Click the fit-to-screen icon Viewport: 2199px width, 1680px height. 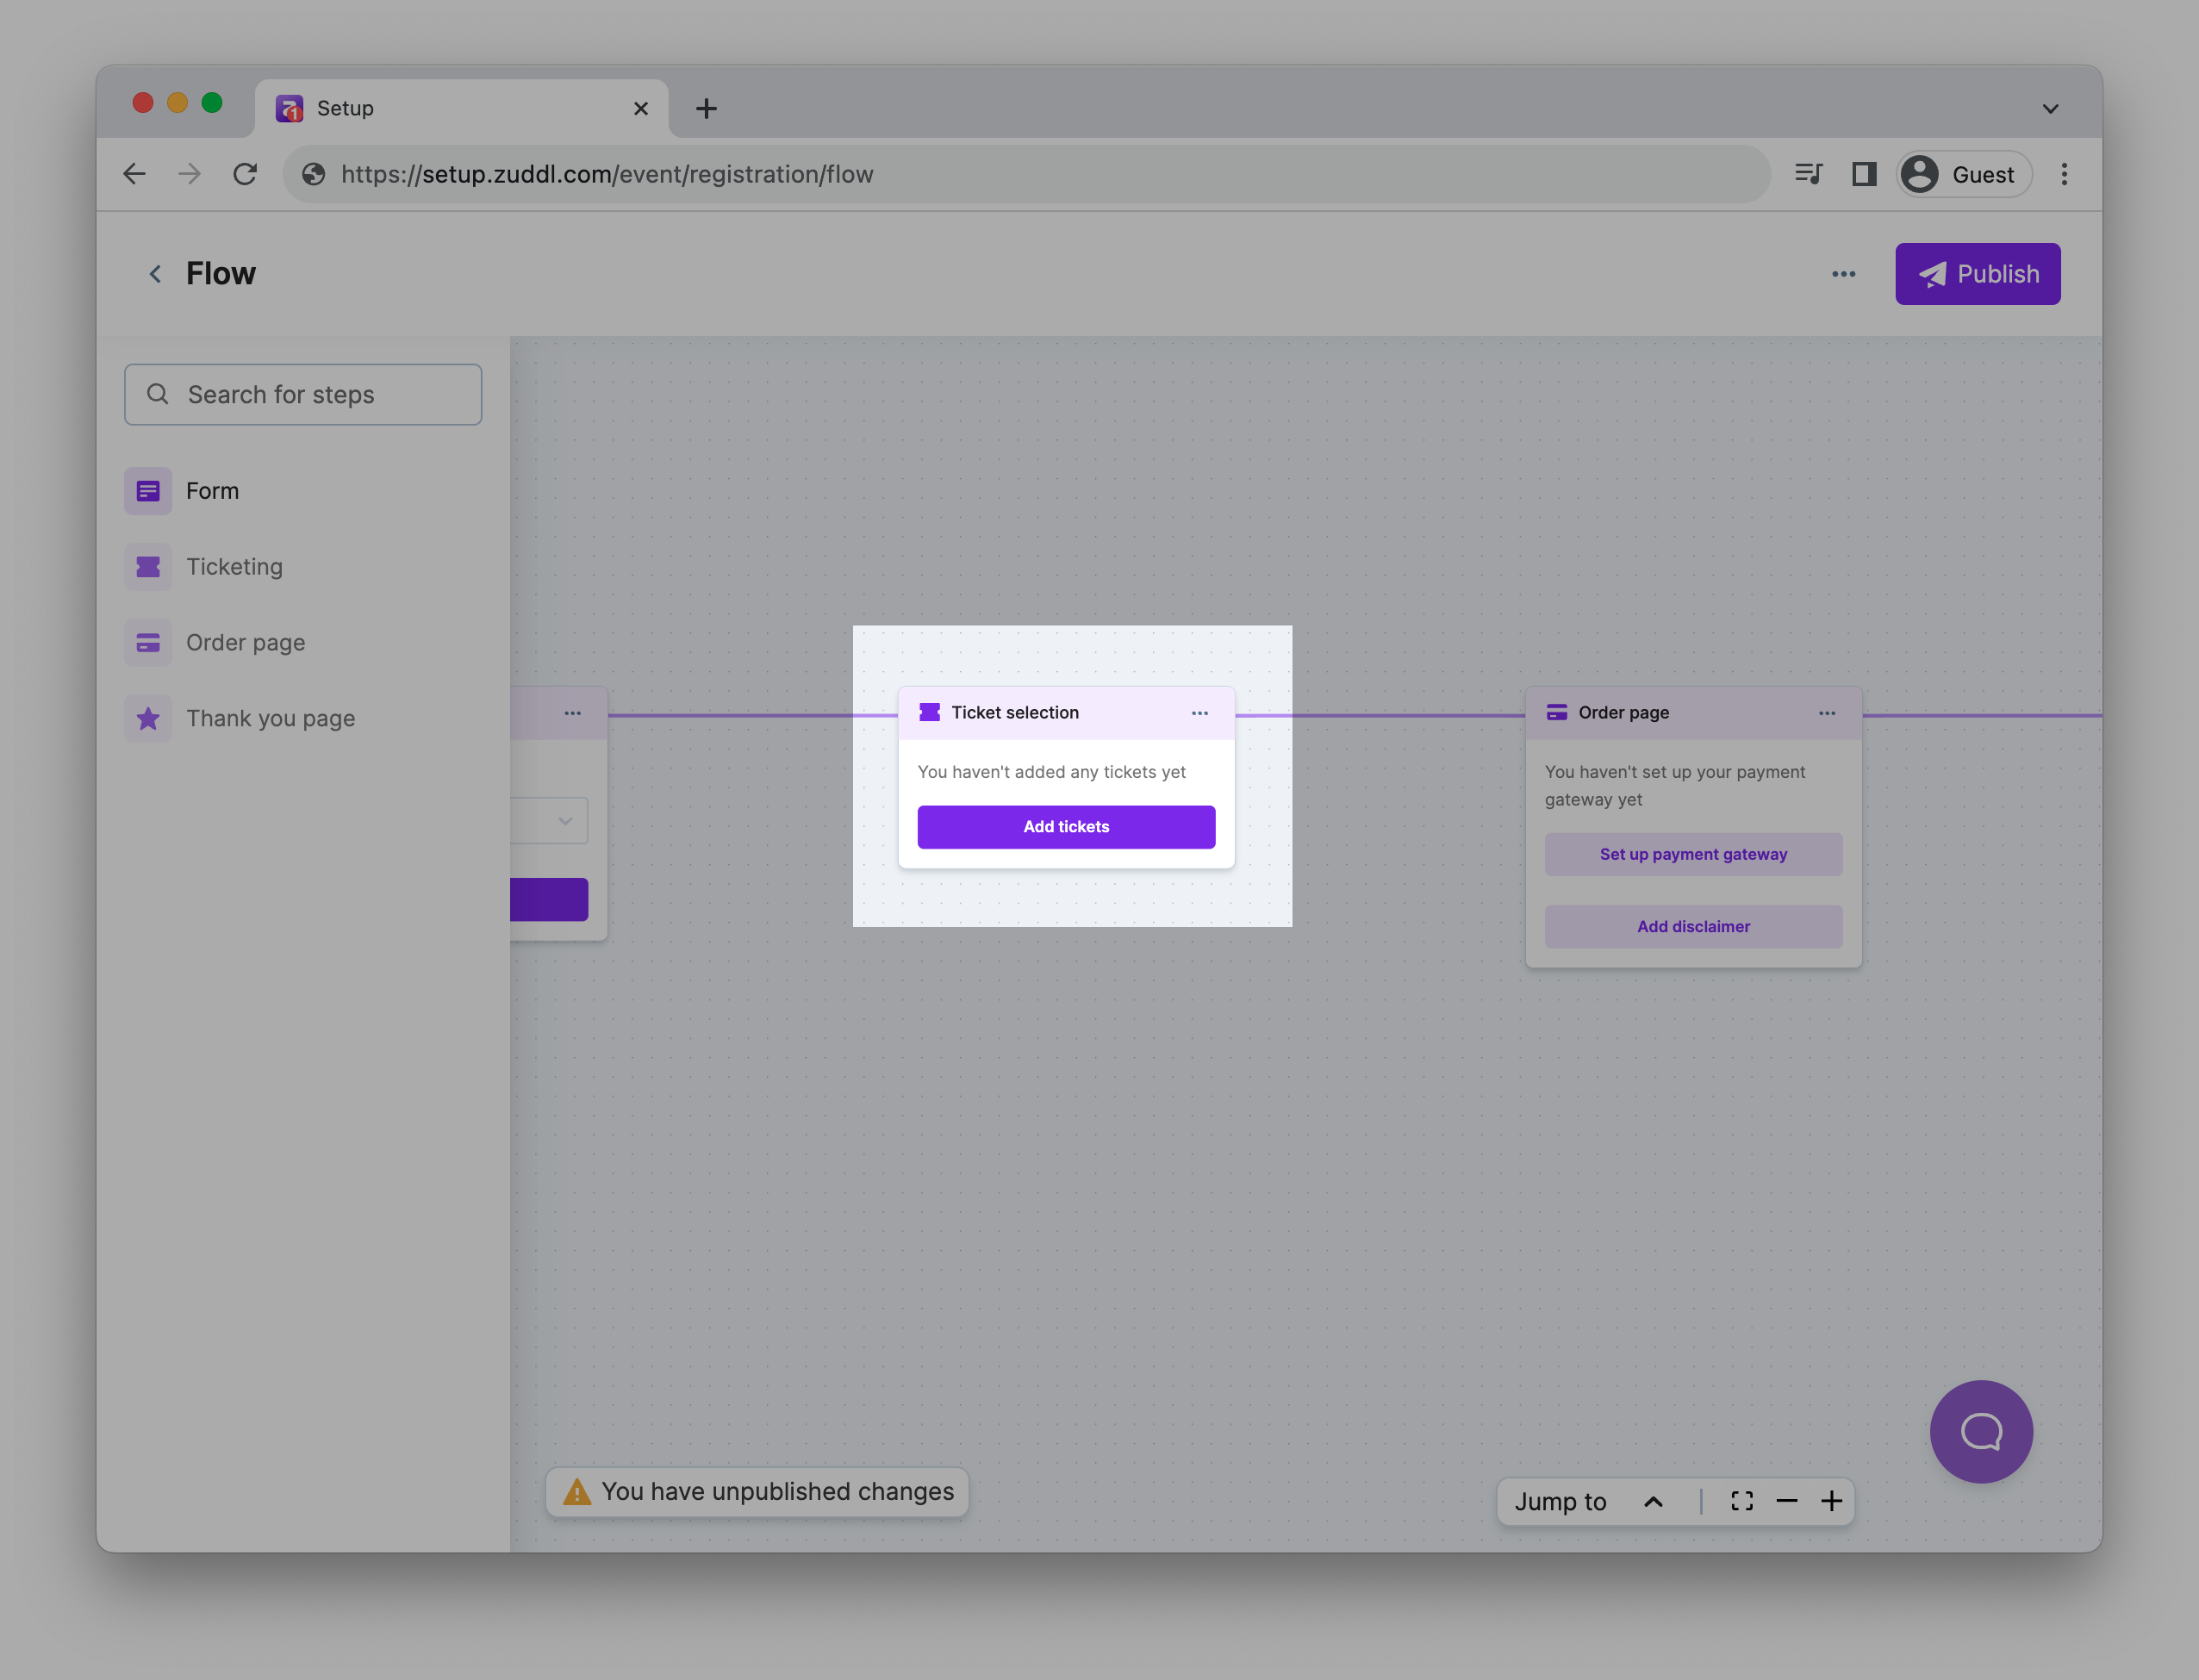[x=1741, y=1501]
